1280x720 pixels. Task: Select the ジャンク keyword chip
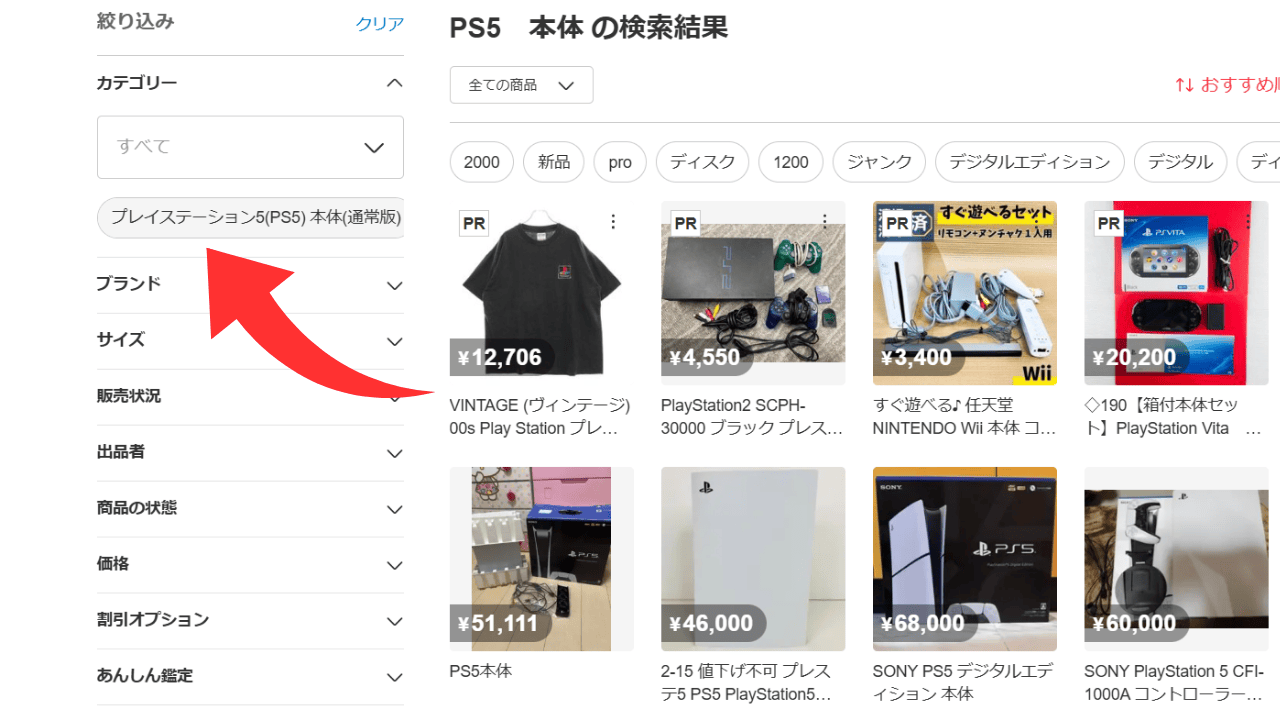879,162
